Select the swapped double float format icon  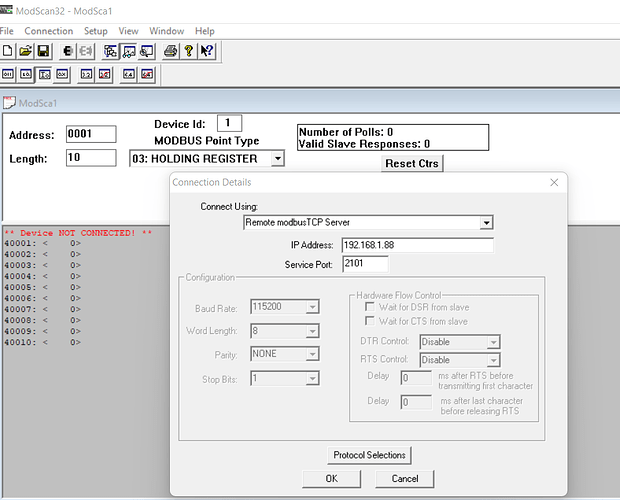pyautogui.click(x=147, y=74)
